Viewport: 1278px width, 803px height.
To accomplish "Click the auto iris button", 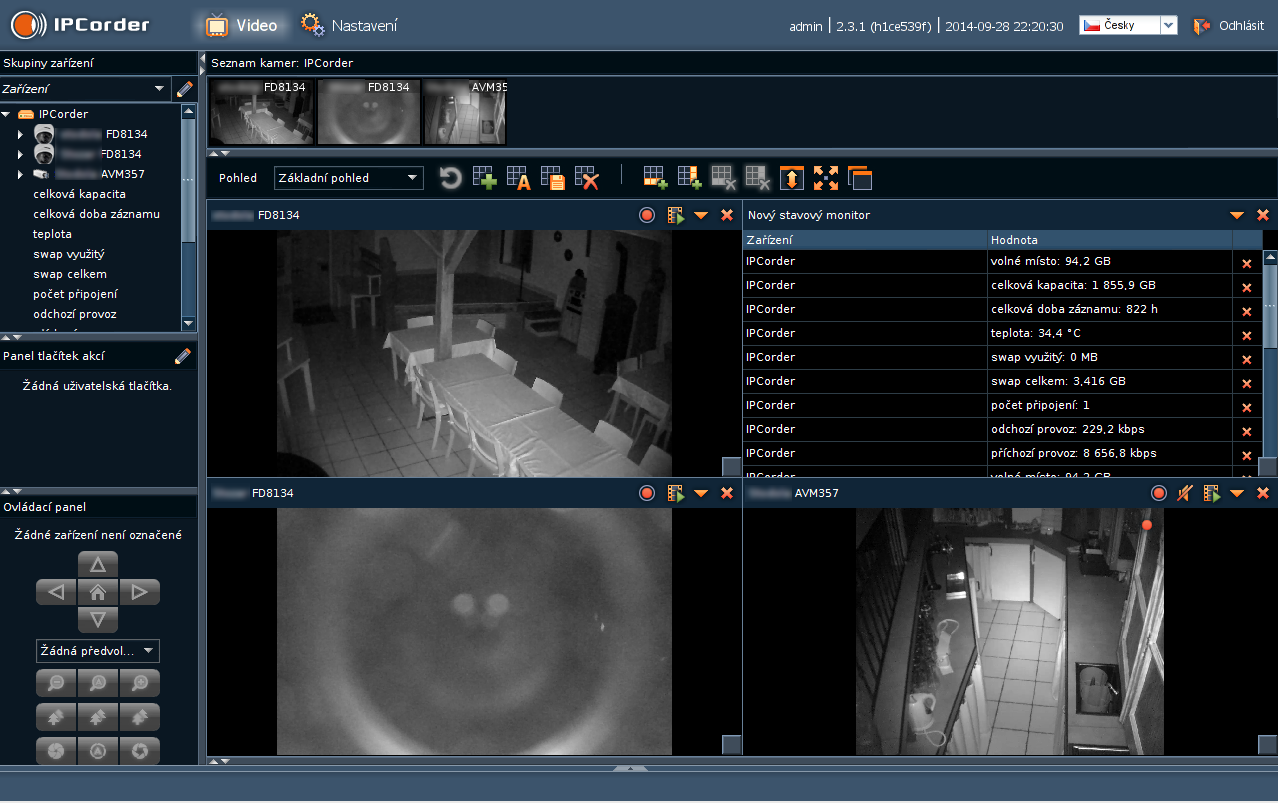I will pyautogui.click(x=98, y=751).
